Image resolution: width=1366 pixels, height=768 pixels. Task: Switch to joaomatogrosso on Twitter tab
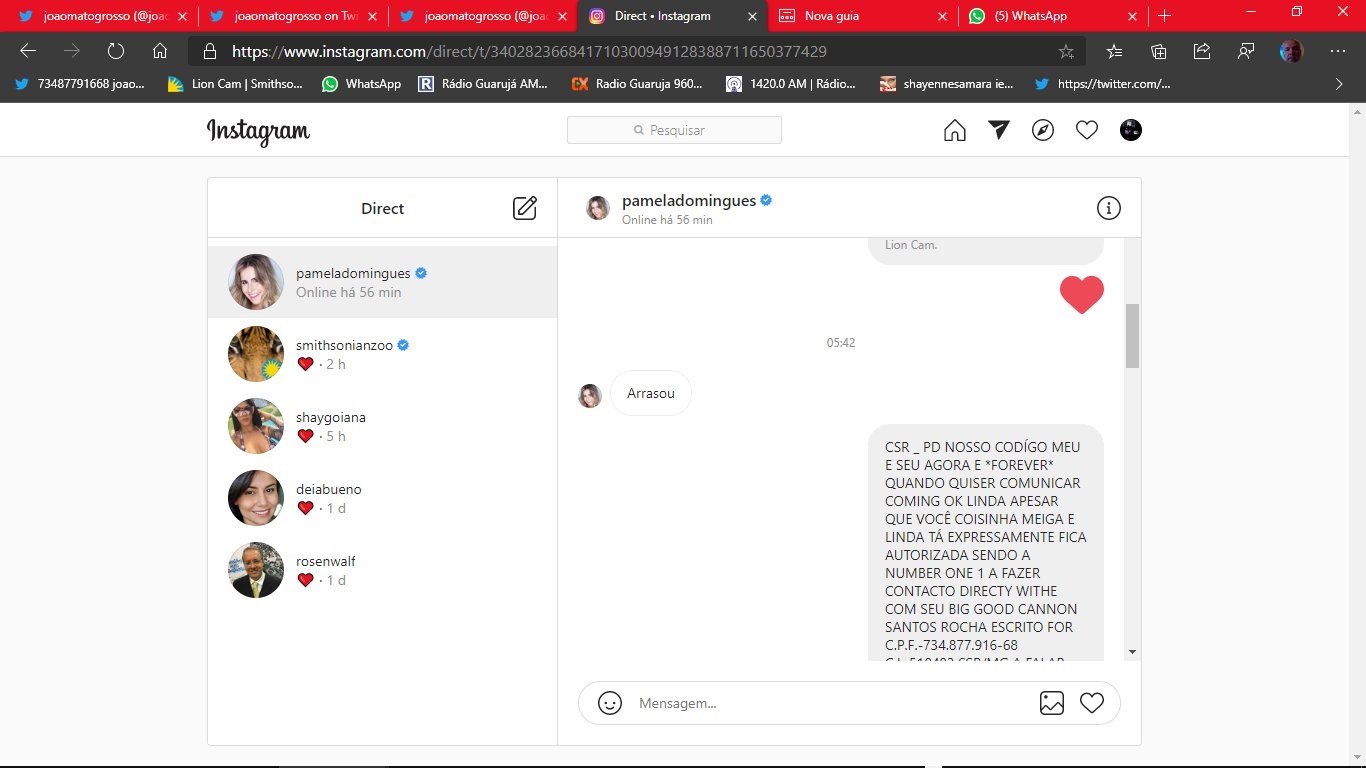293,16
